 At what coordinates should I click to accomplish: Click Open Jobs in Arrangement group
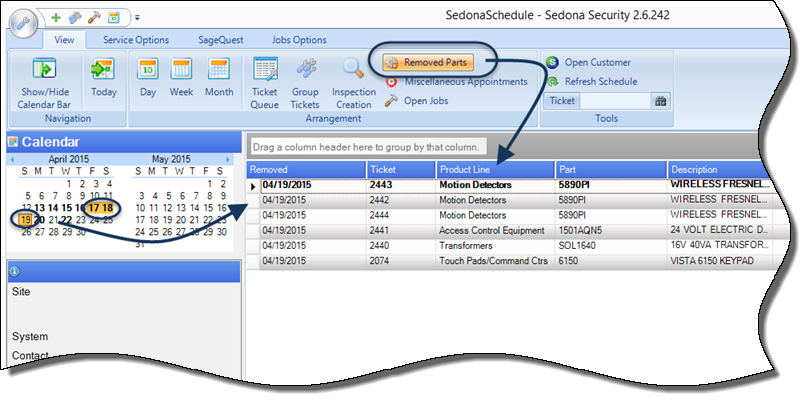(416, 101)
